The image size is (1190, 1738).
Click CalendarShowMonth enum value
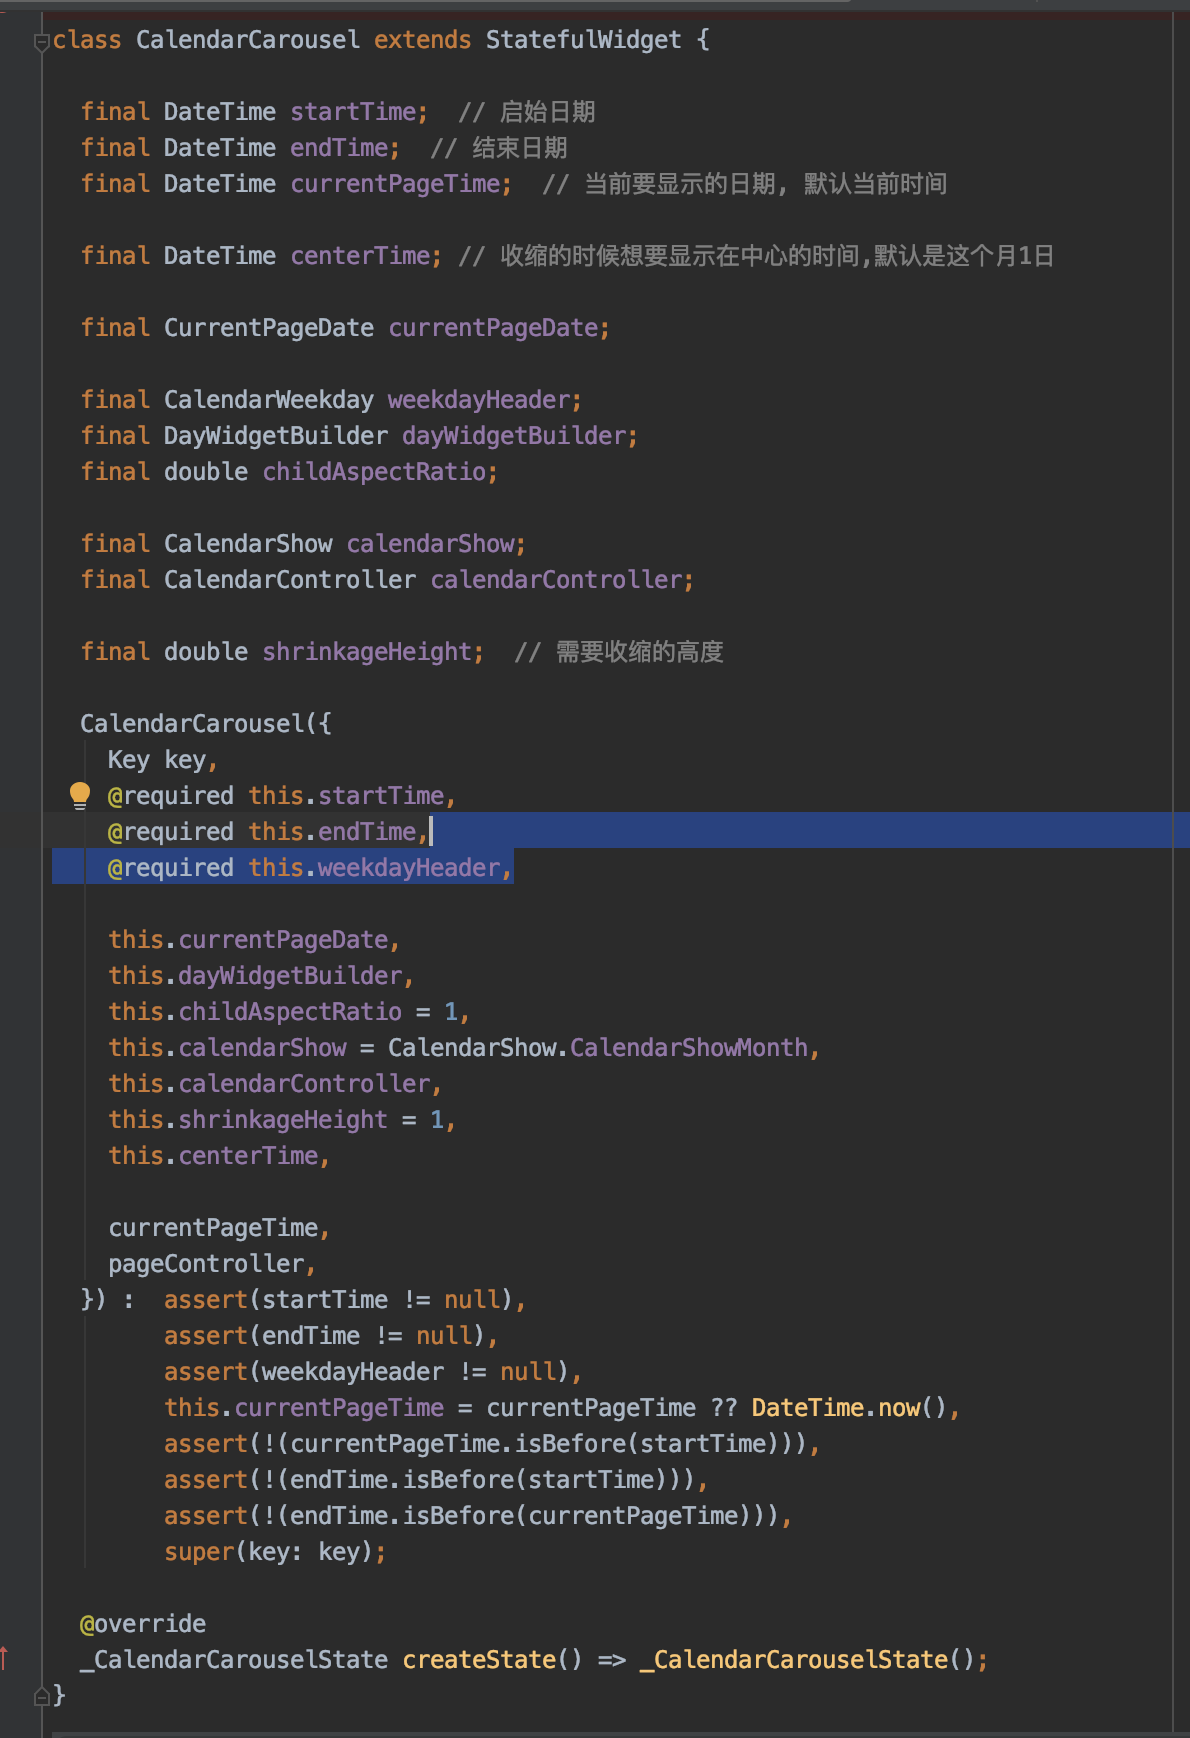tap(689, 1048)
